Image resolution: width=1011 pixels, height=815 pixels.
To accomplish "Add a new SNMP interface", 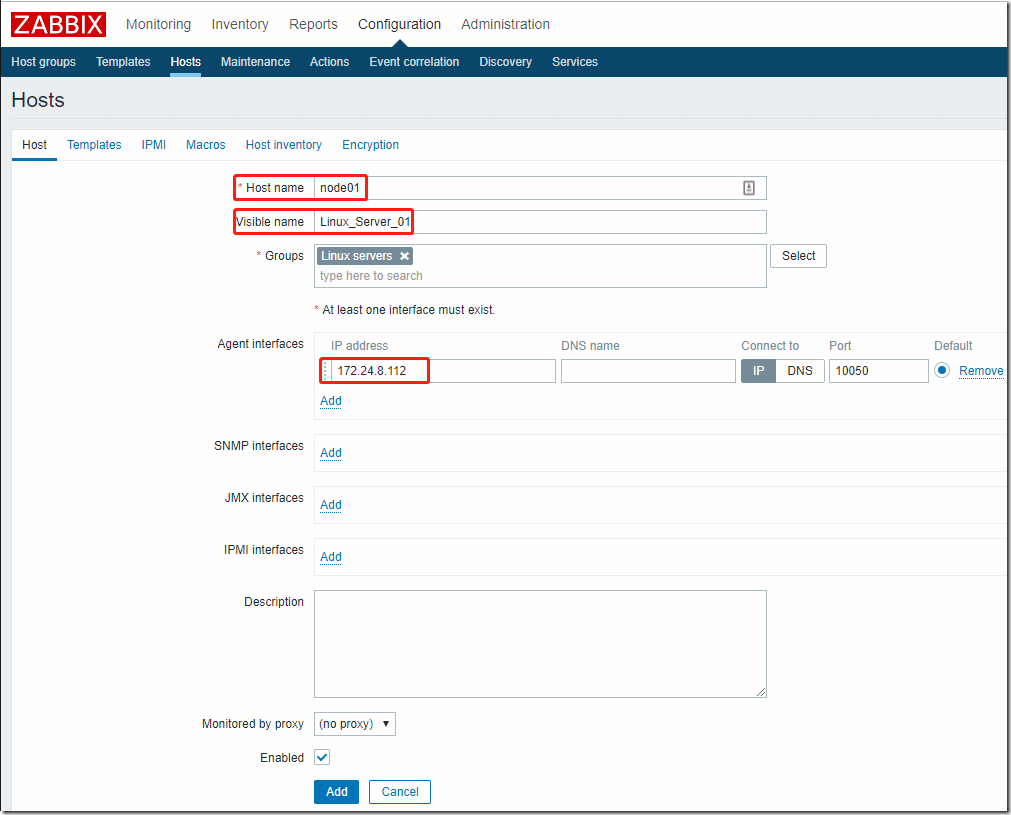I will (331, 453).
